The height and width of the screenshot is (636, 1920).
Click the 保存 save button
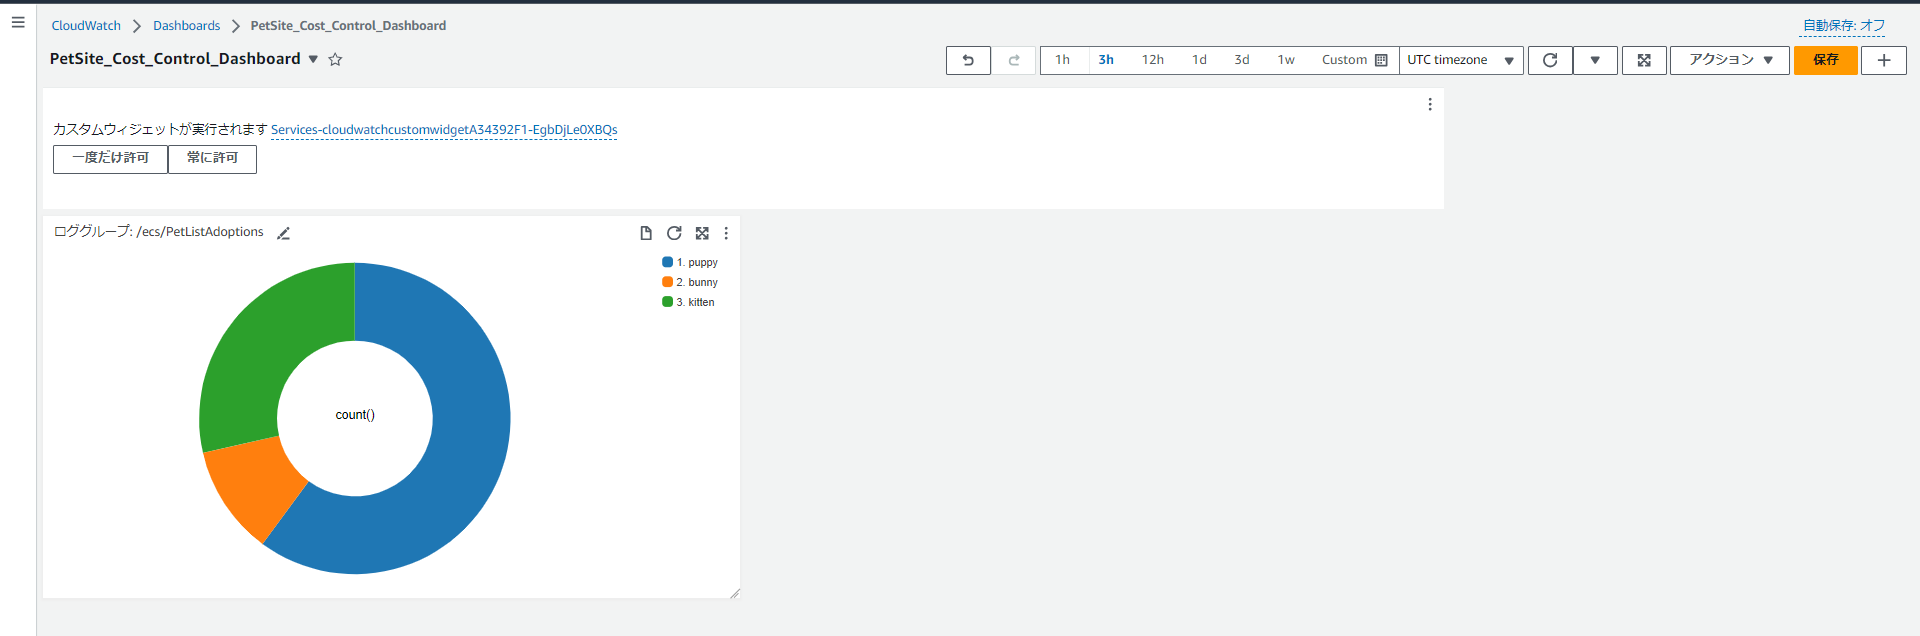click(x=1826, y=60)
